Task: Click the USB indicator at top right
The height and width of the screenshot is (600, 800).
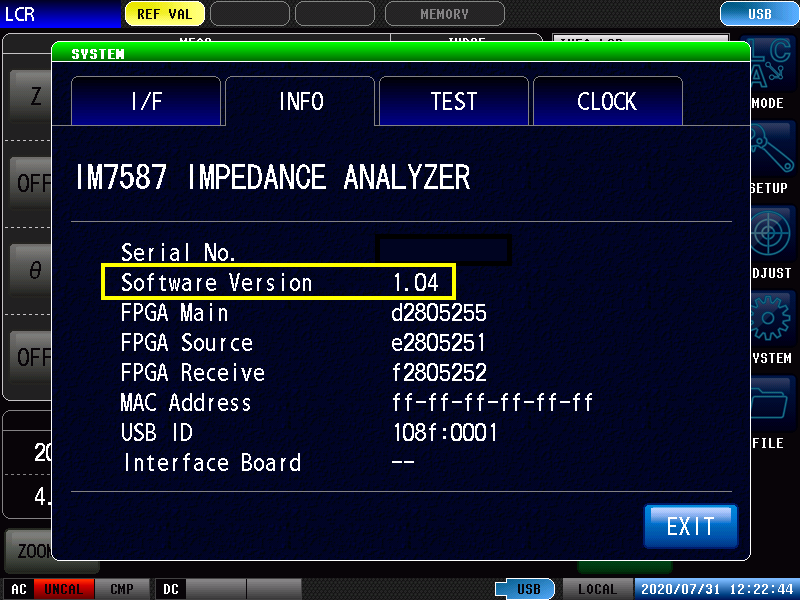Action: click(x=759, y=14)
